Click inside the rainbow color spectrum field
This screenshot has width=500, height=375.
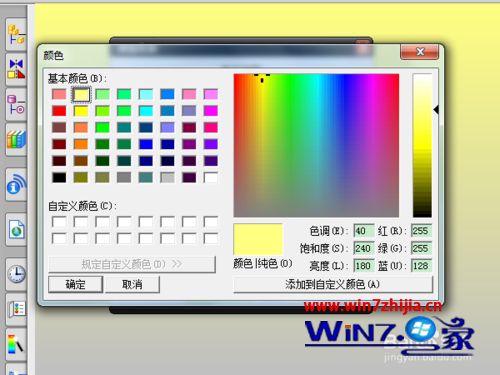point(316,145)
